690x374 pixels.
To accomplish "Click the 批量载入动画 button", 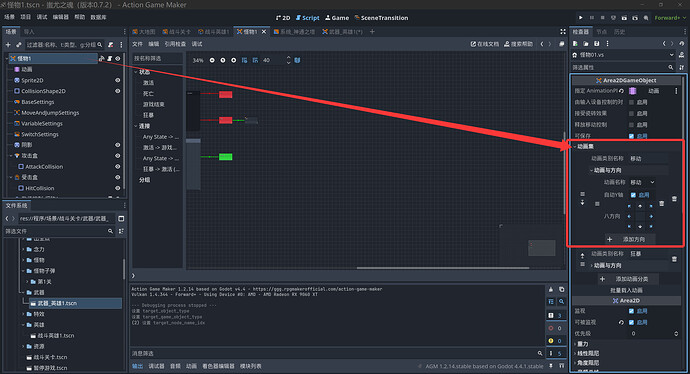I will (626, 290).
